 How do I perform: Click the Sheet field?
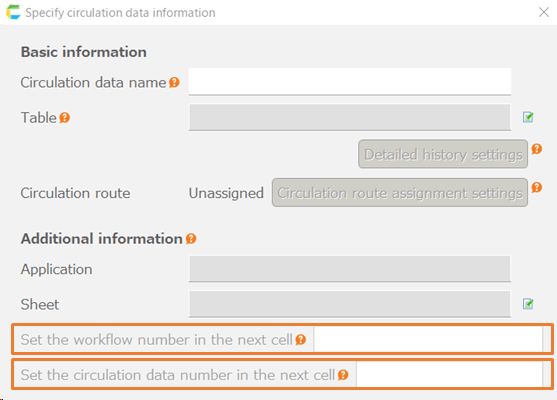pyautogui.click(x=350, y=304)
